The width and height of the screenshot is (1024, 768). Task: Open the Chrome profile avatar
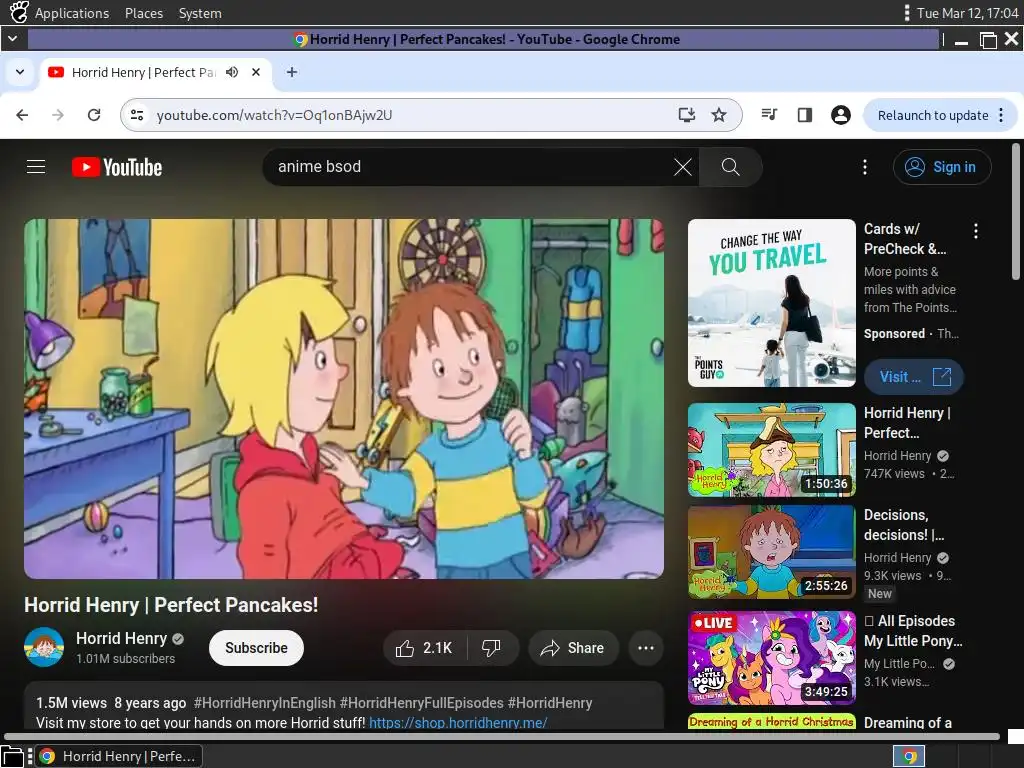(x=840, y=115)
